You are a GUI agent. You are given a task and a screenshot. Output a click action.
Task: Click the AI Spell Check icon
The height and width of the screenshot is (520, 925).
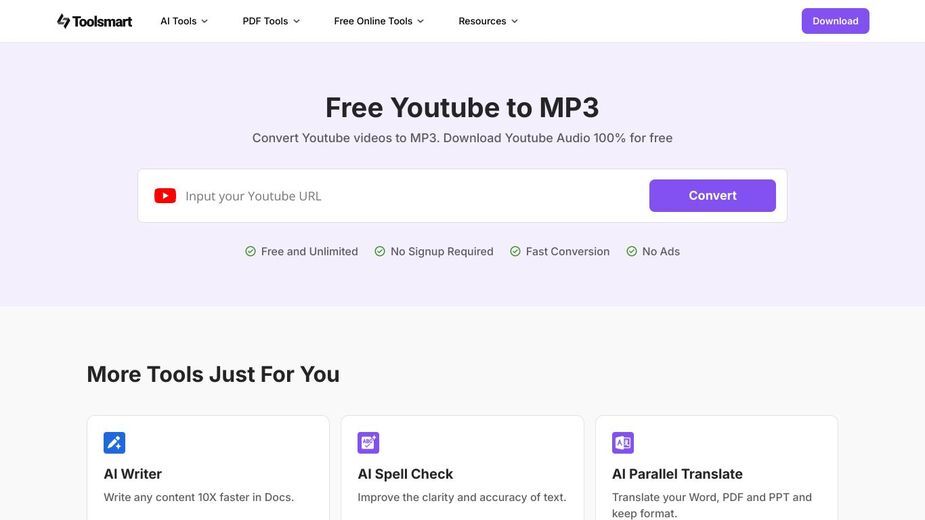click(368, 443)
